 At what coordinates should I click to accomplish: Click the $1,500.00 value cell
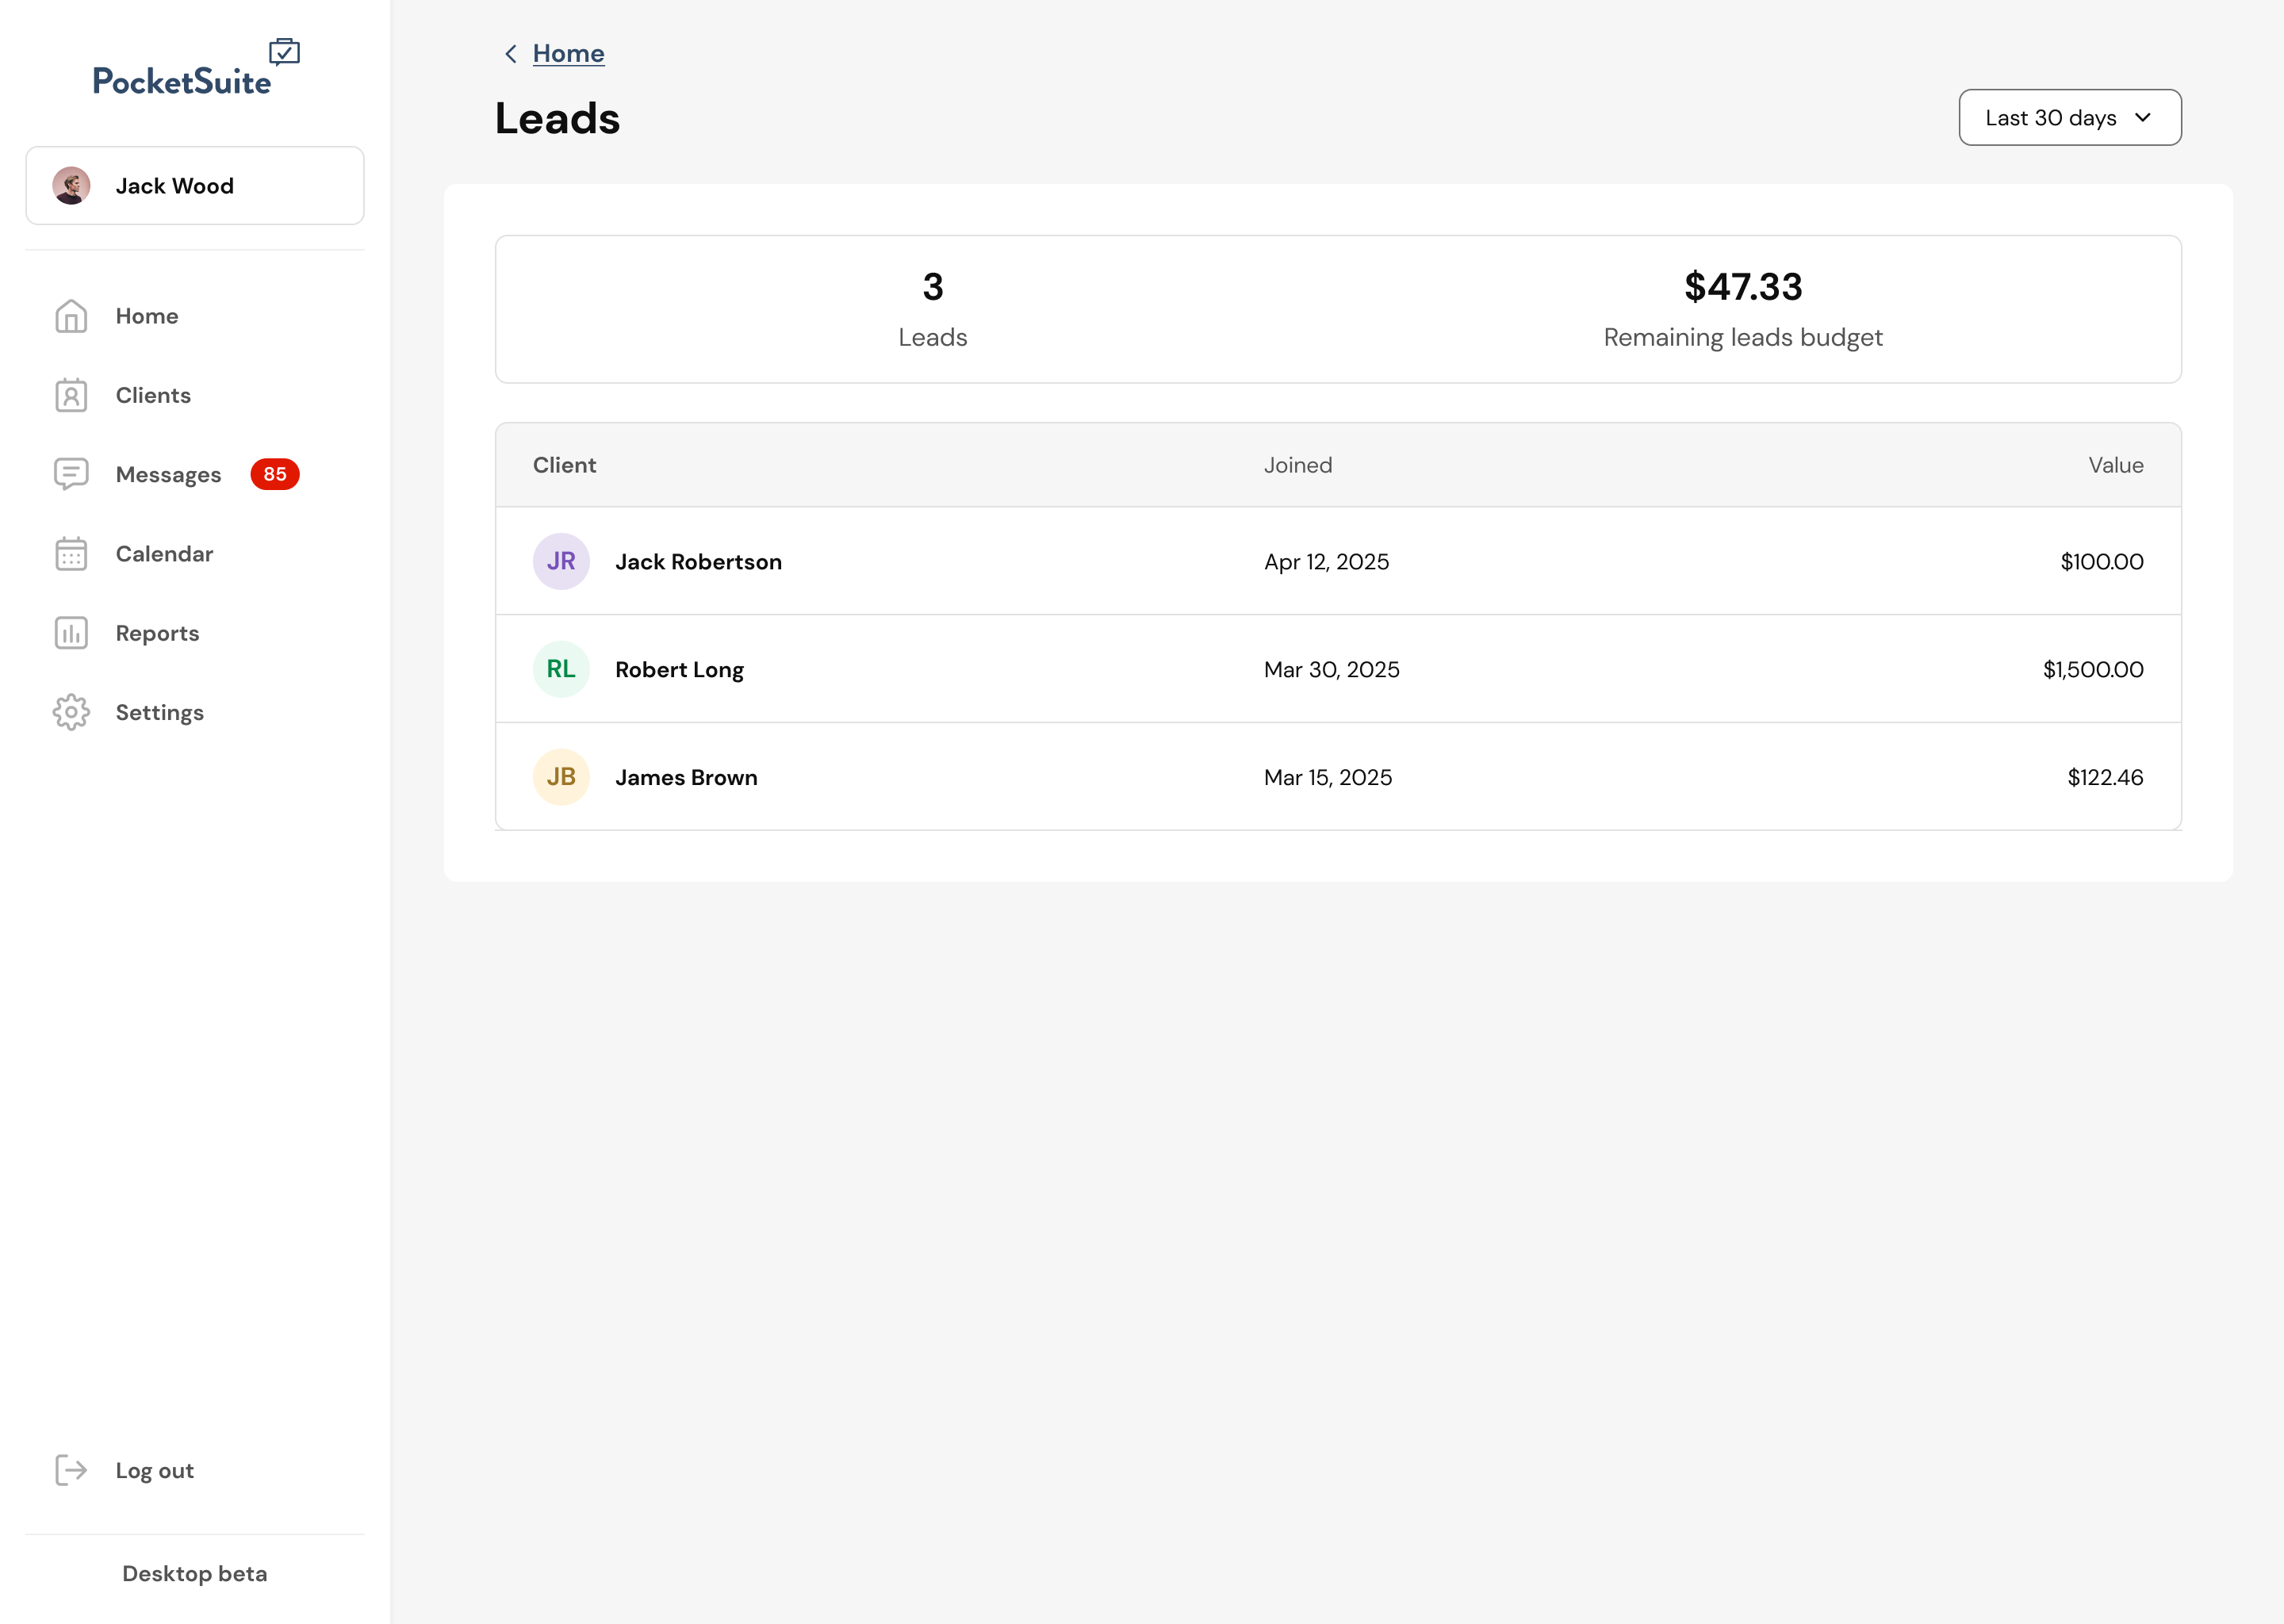tap(2093, 670)
